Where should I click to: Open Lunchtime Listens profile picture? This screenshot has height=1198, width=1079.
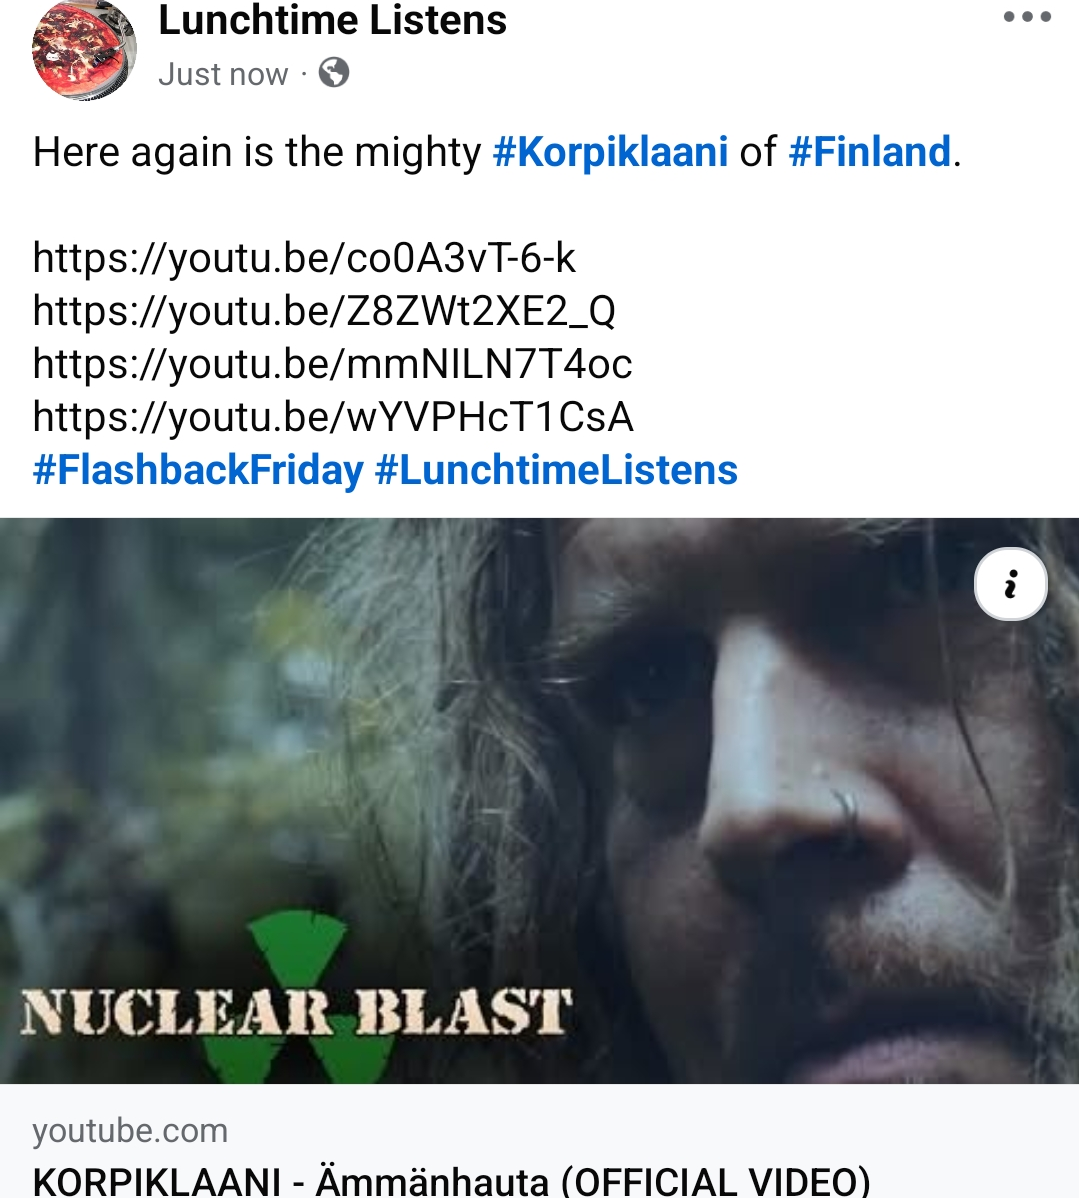point(84,50)
